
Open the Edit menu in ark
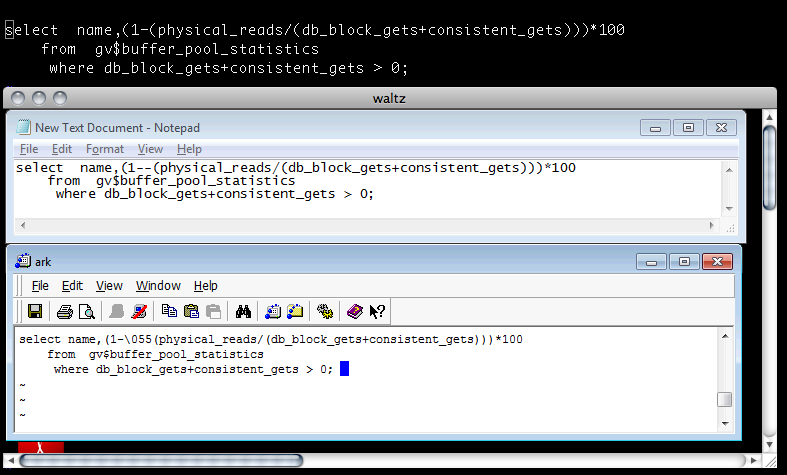[x=72, y=286]
